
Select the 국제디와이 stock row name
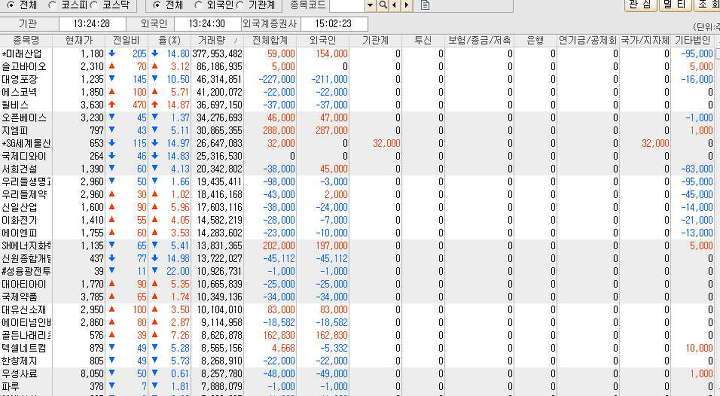(x=24, y=157)
